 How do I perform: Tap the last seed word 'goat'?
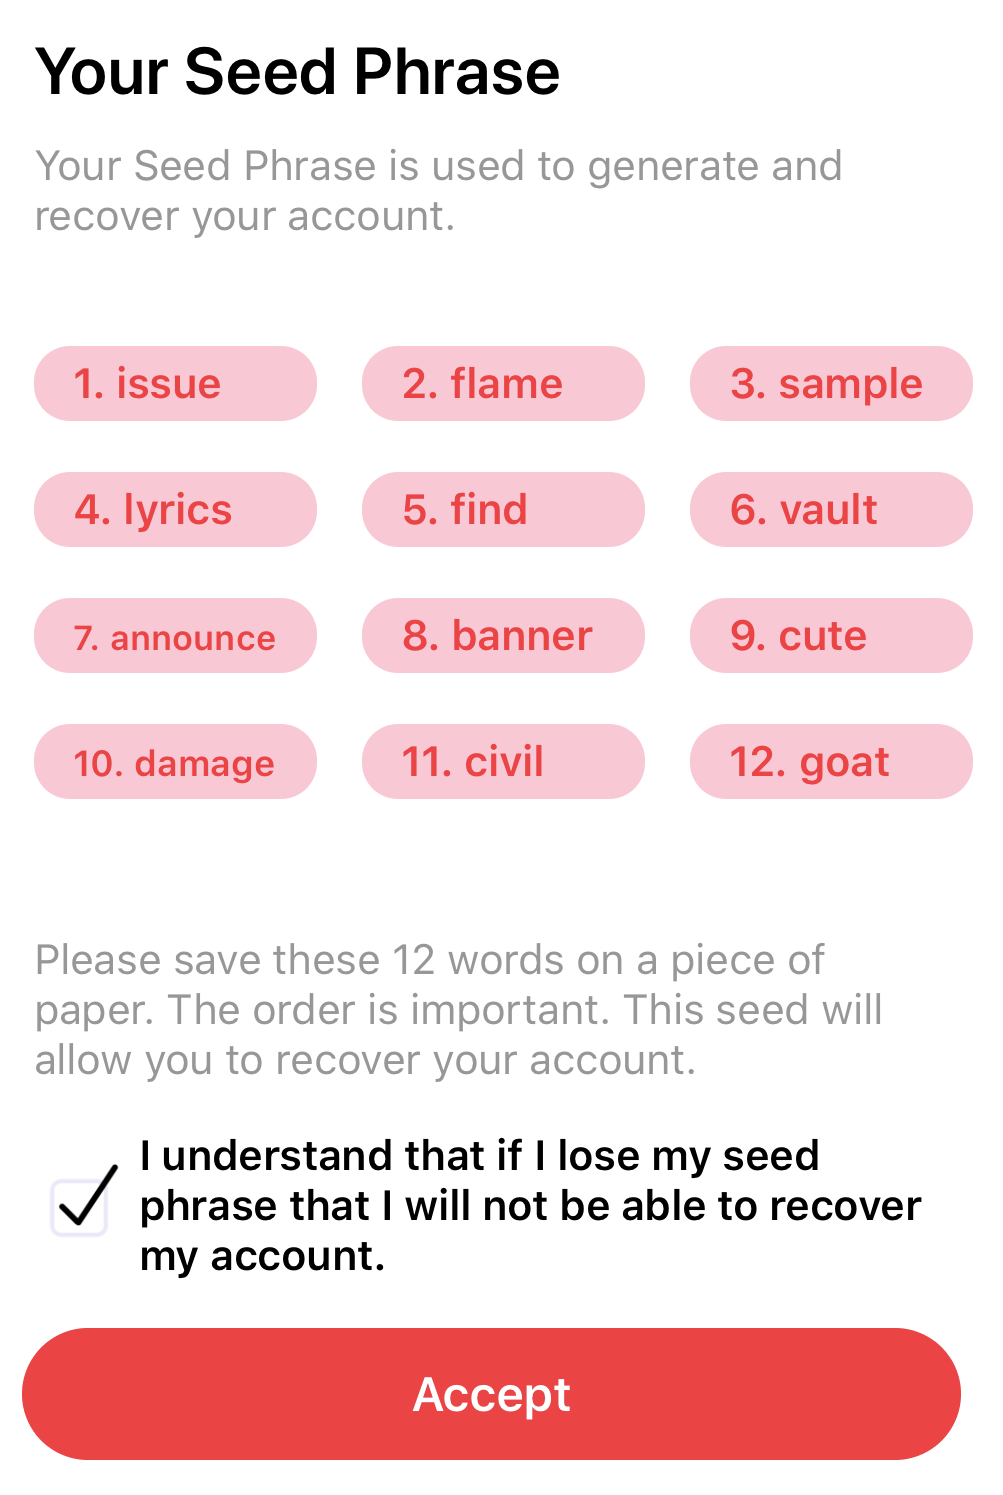(830, 762)
